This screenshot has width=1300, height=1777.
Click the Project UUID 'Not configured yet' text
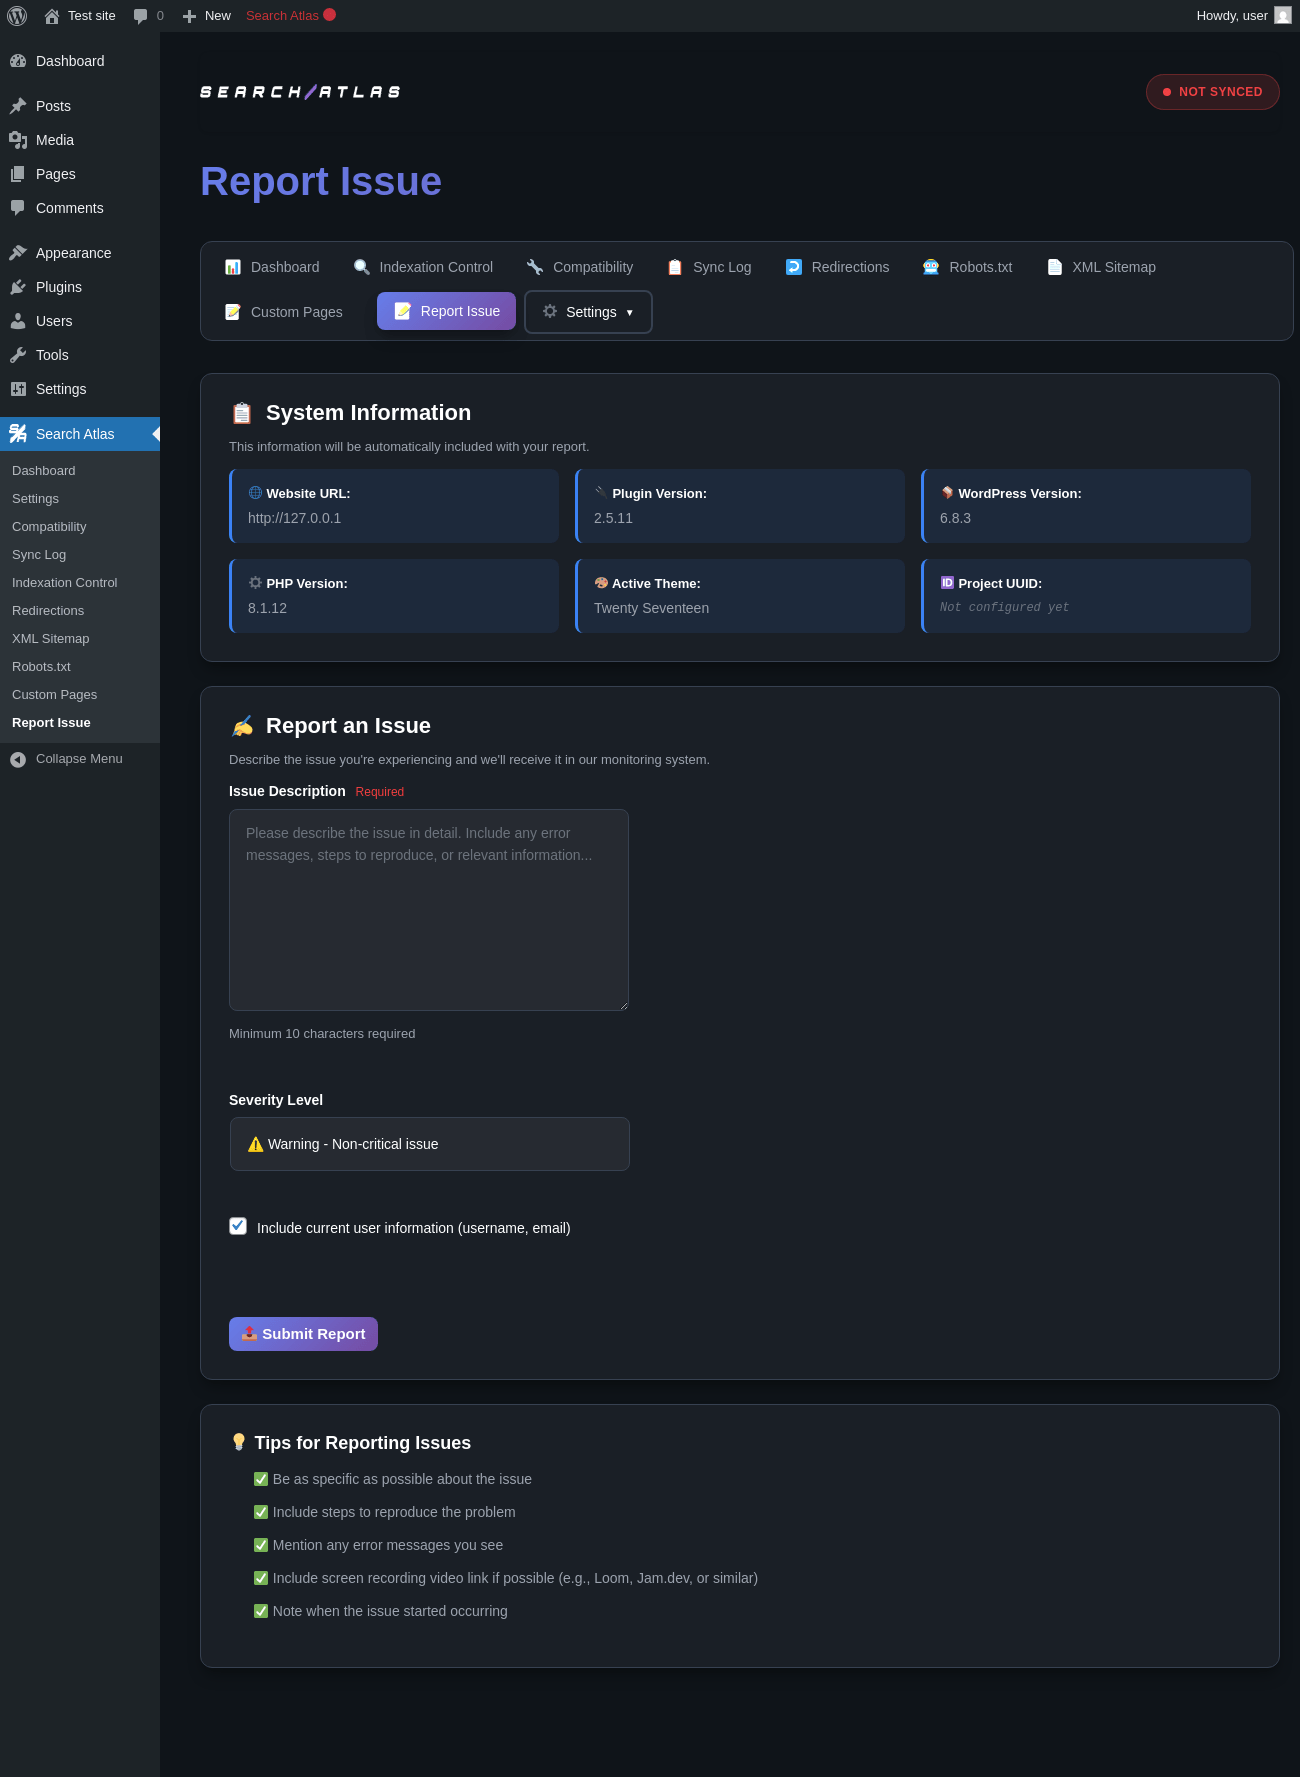tap(1004, 607)
